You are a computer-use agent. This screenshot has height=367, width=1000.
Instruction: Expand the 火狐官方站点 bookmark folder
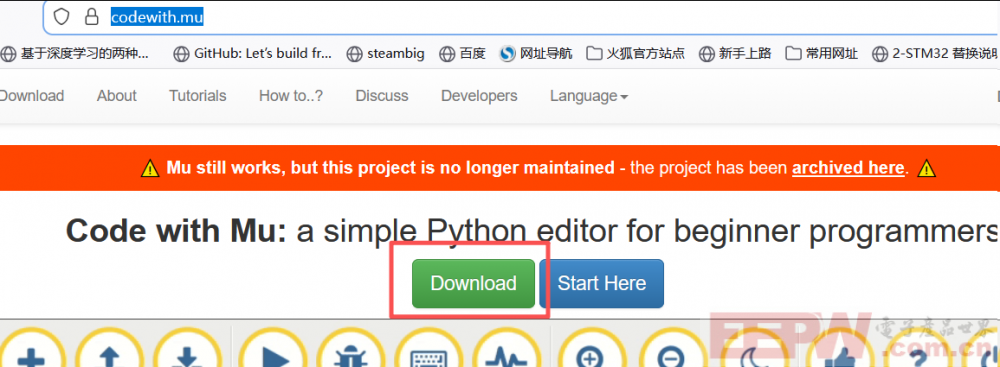[x=635, y=54]
